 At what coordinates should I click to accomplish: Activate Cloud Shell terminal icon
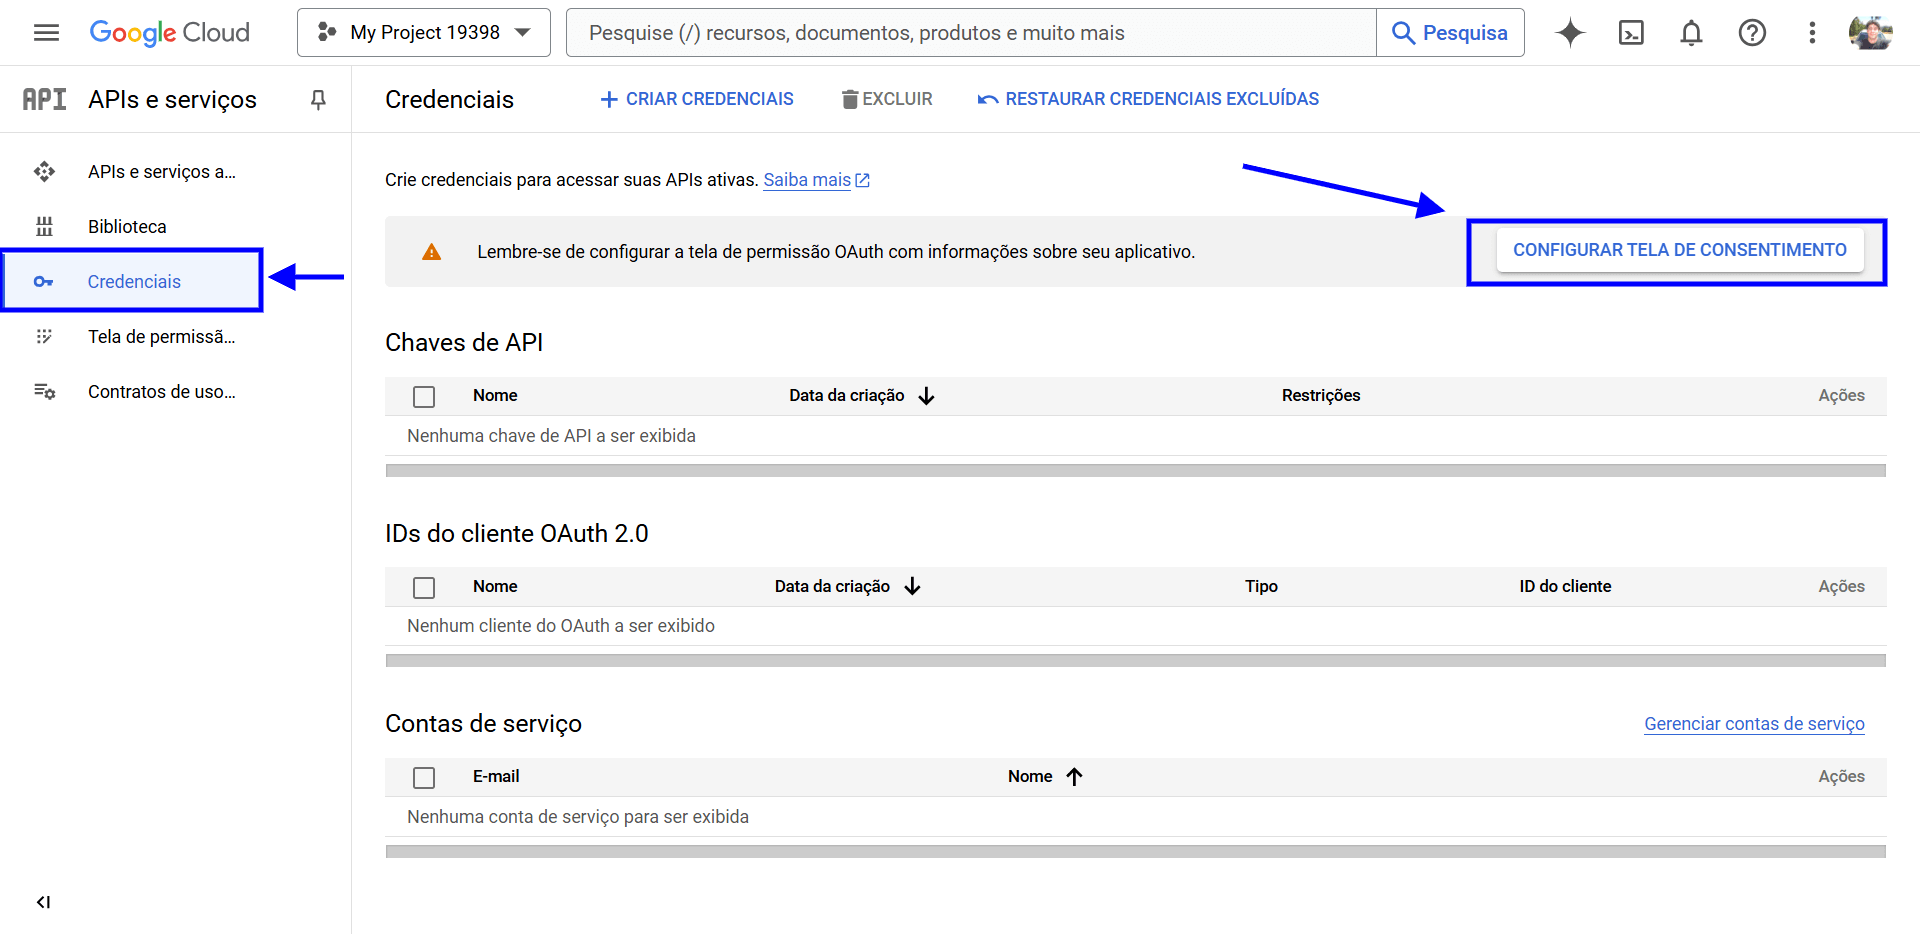[x=1631, y=33]
